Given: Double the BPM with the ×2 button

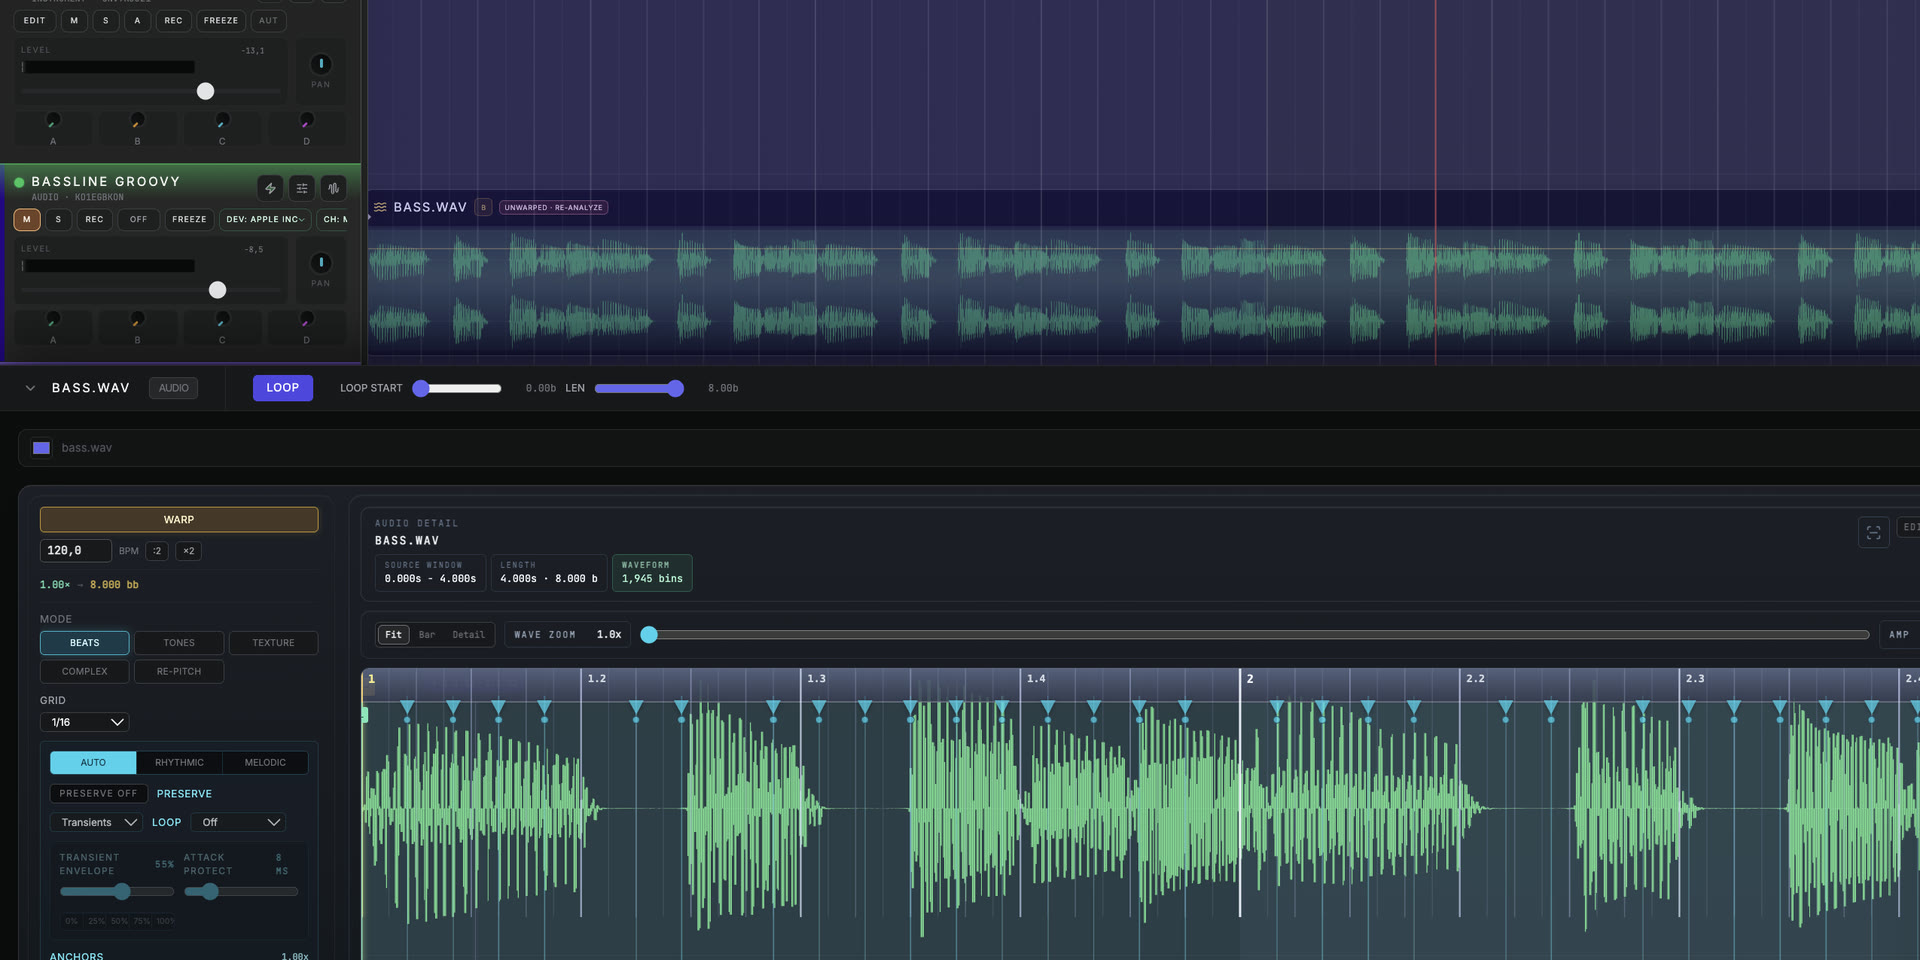Looking at the screenshot, I should [x=188, y=551].
